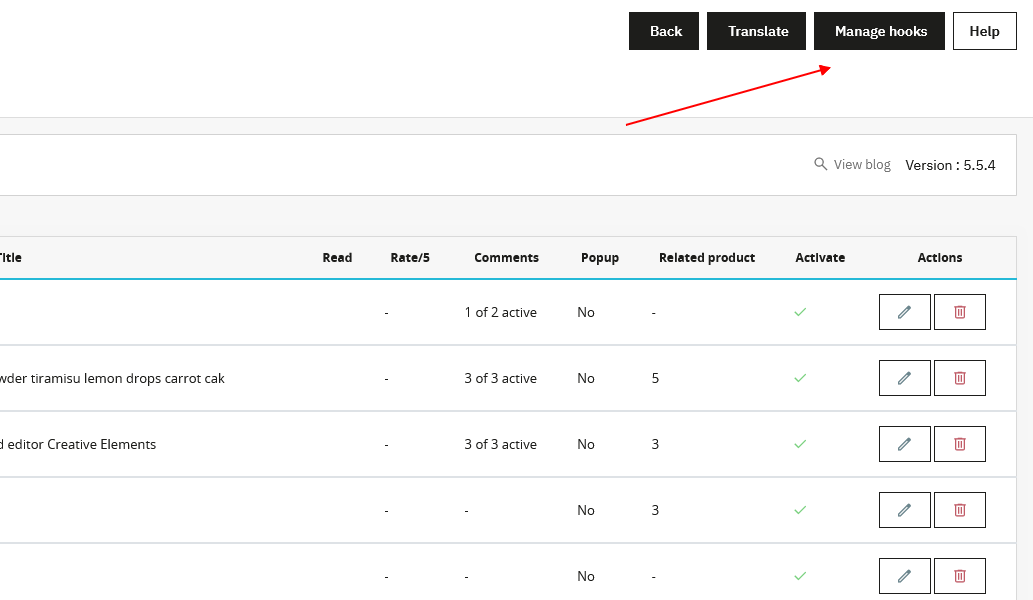
Task: Go back using the Back button
Action: coord(665,31)
